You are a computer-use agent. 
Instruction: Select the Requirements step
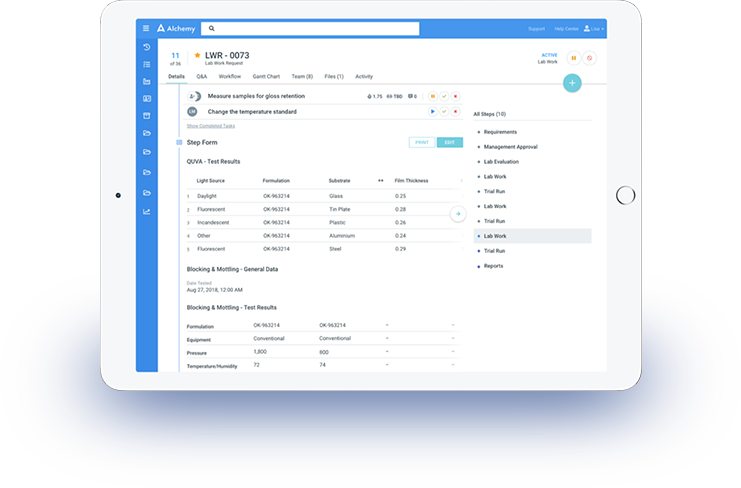click(500, 132)
